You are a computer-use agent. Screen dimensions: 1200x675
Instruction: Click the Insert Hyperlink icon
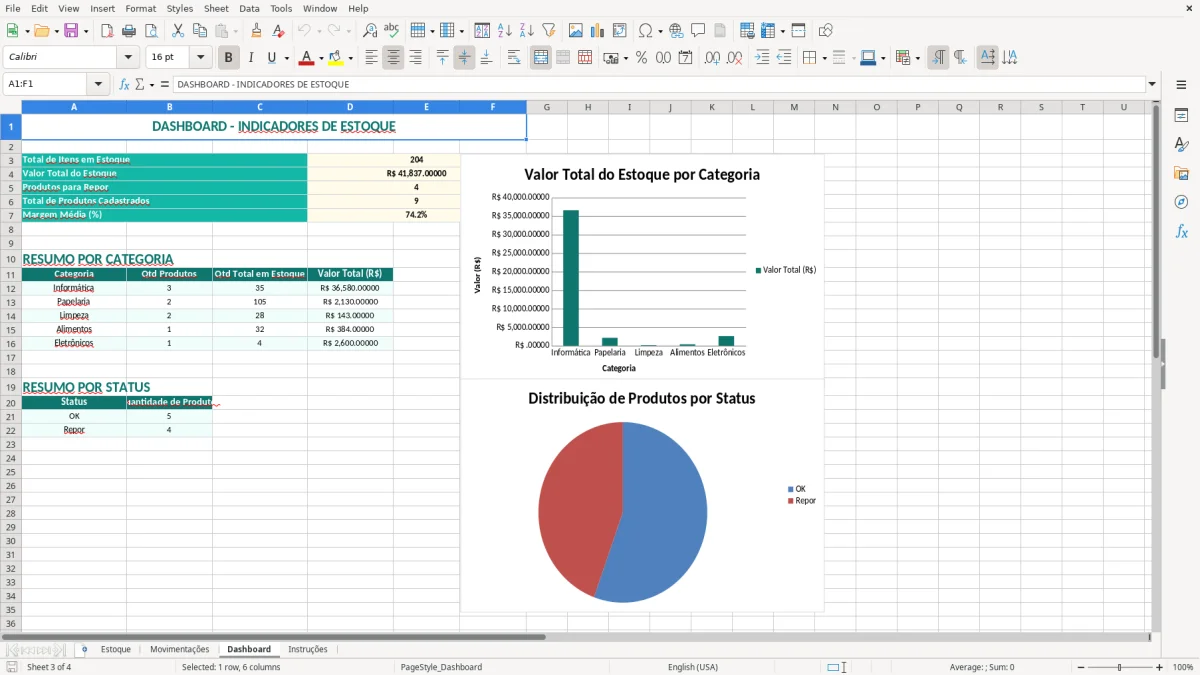(676, 31)
